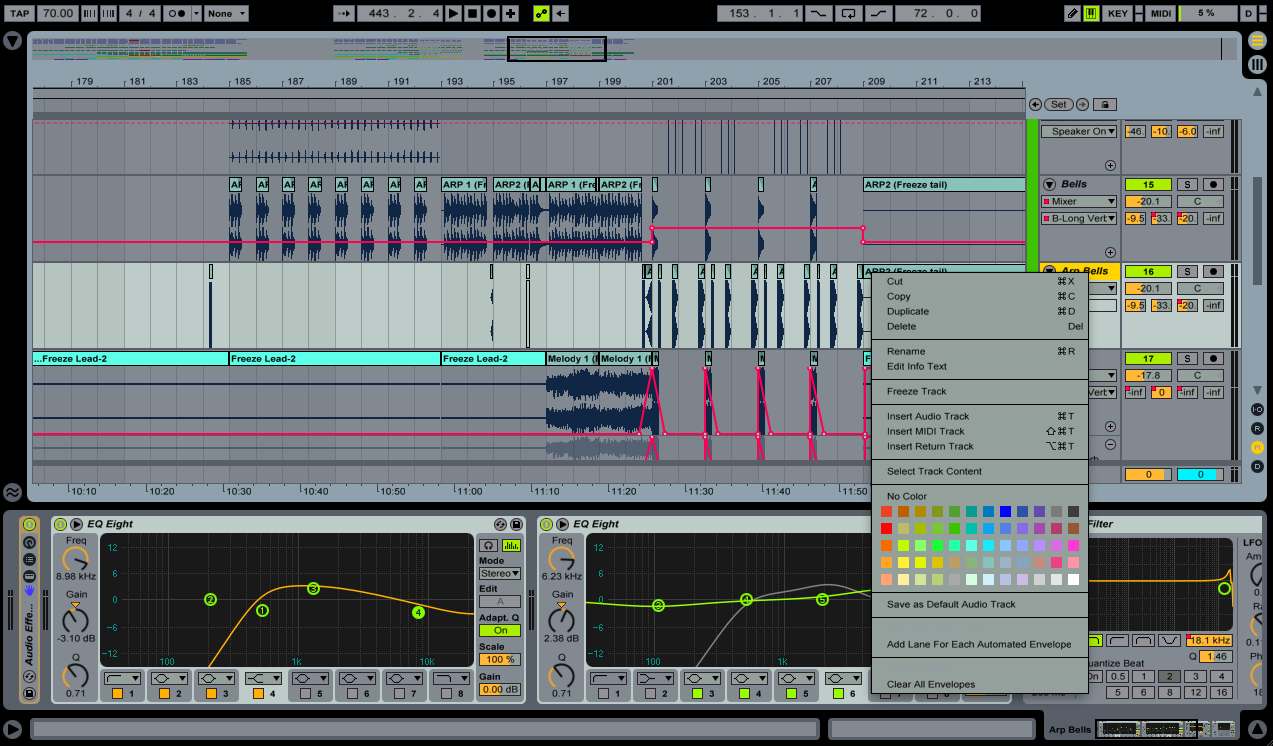This screenshot has height=746, width=1273.
Task: Open EQ Eight Mode Stereo dropdown
Action: (500, 573)
